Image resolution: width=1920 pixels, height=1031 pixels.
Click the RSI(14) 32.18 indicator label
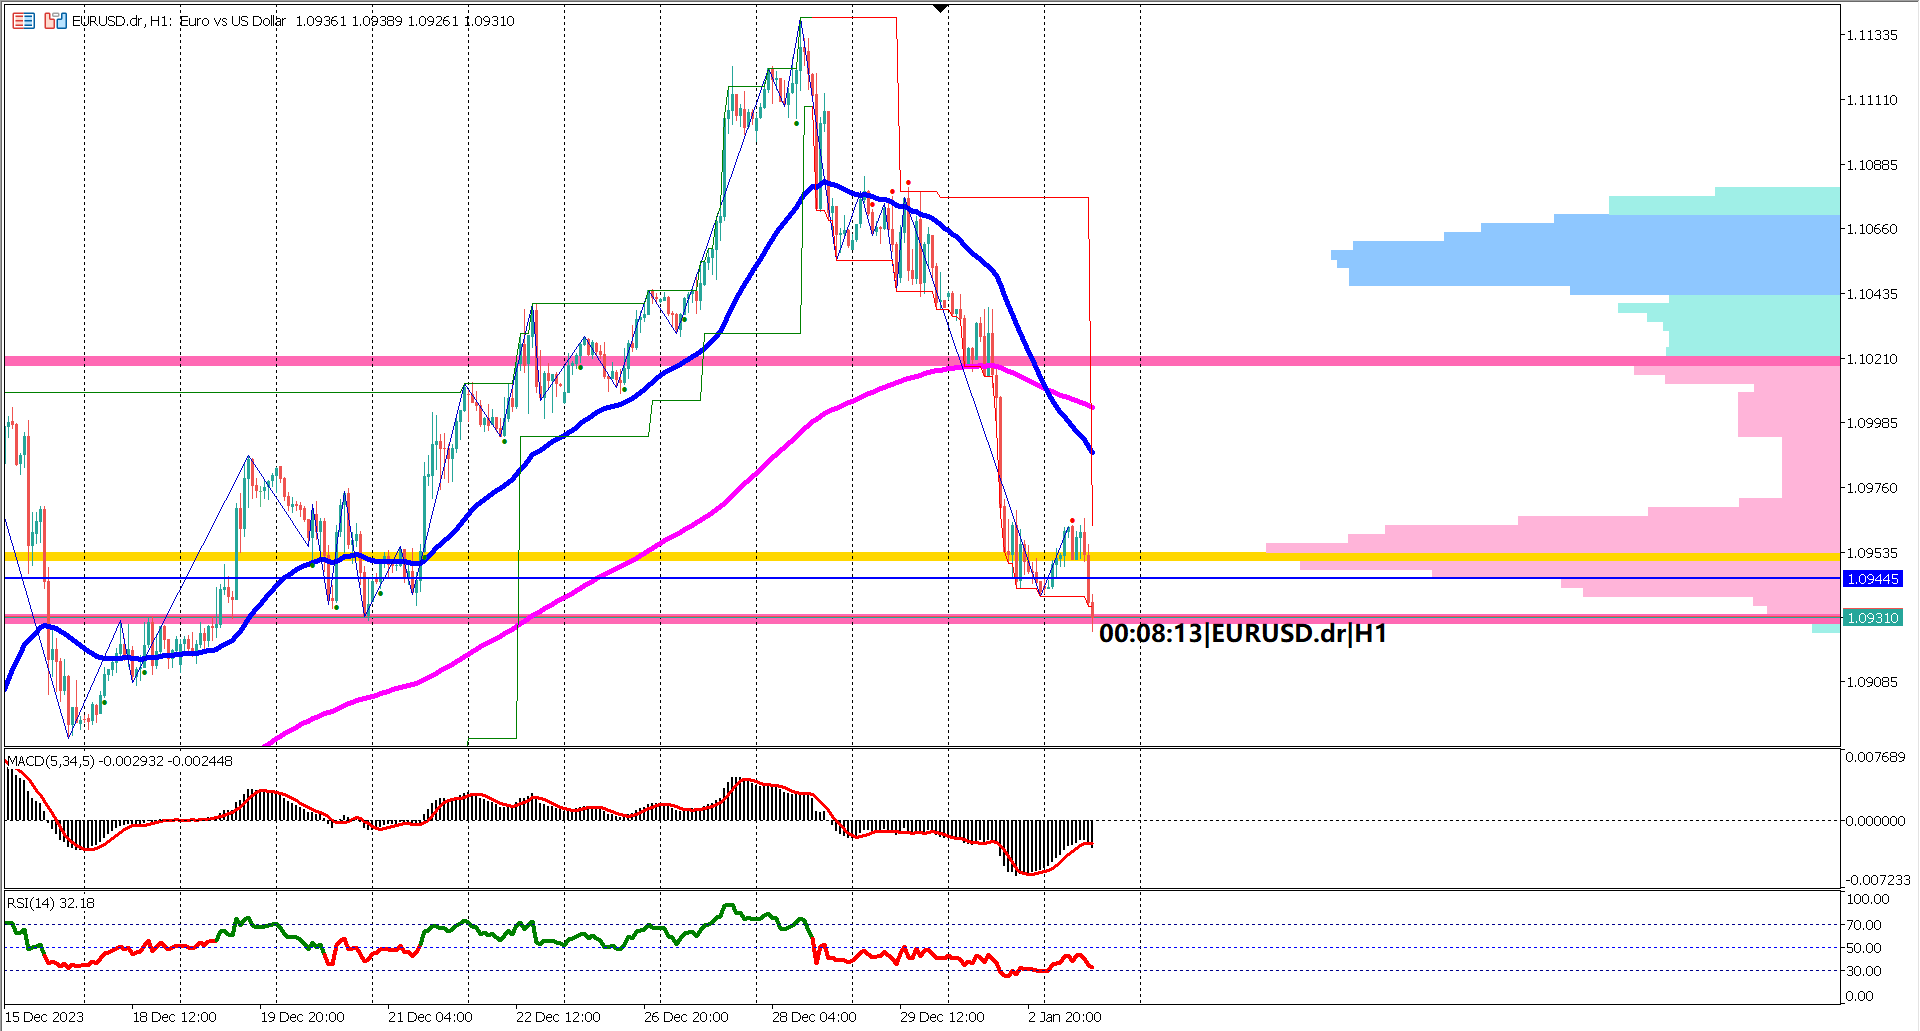tap(48, 902)
